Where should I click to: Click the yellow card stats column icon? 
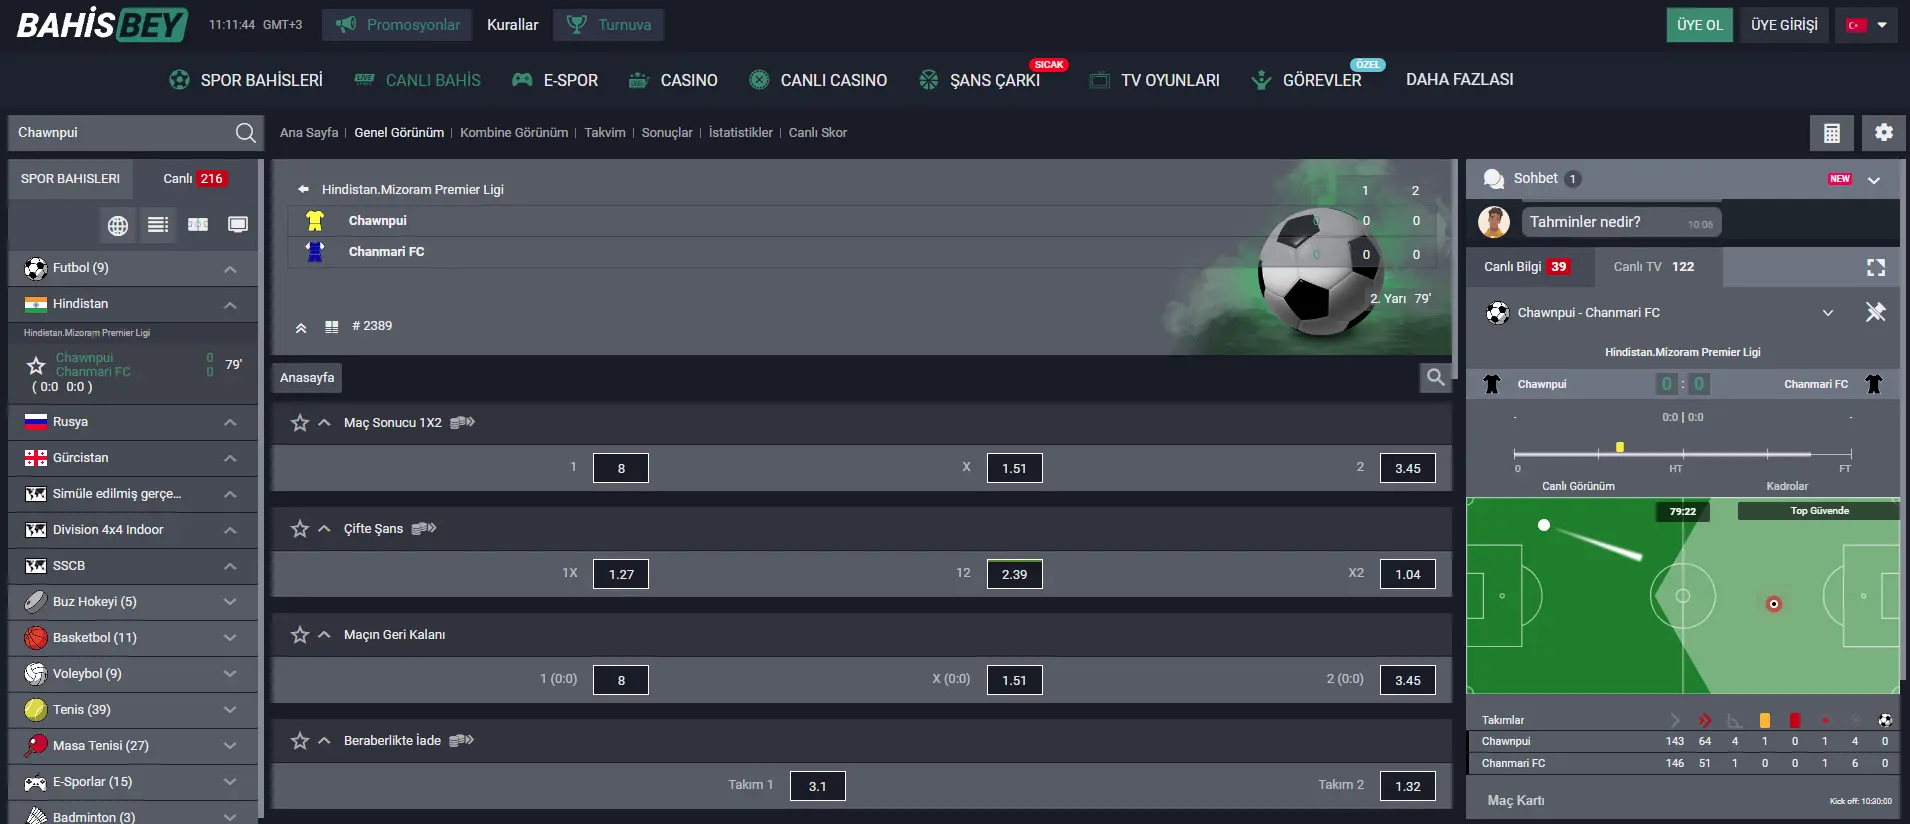[1765, 720]
